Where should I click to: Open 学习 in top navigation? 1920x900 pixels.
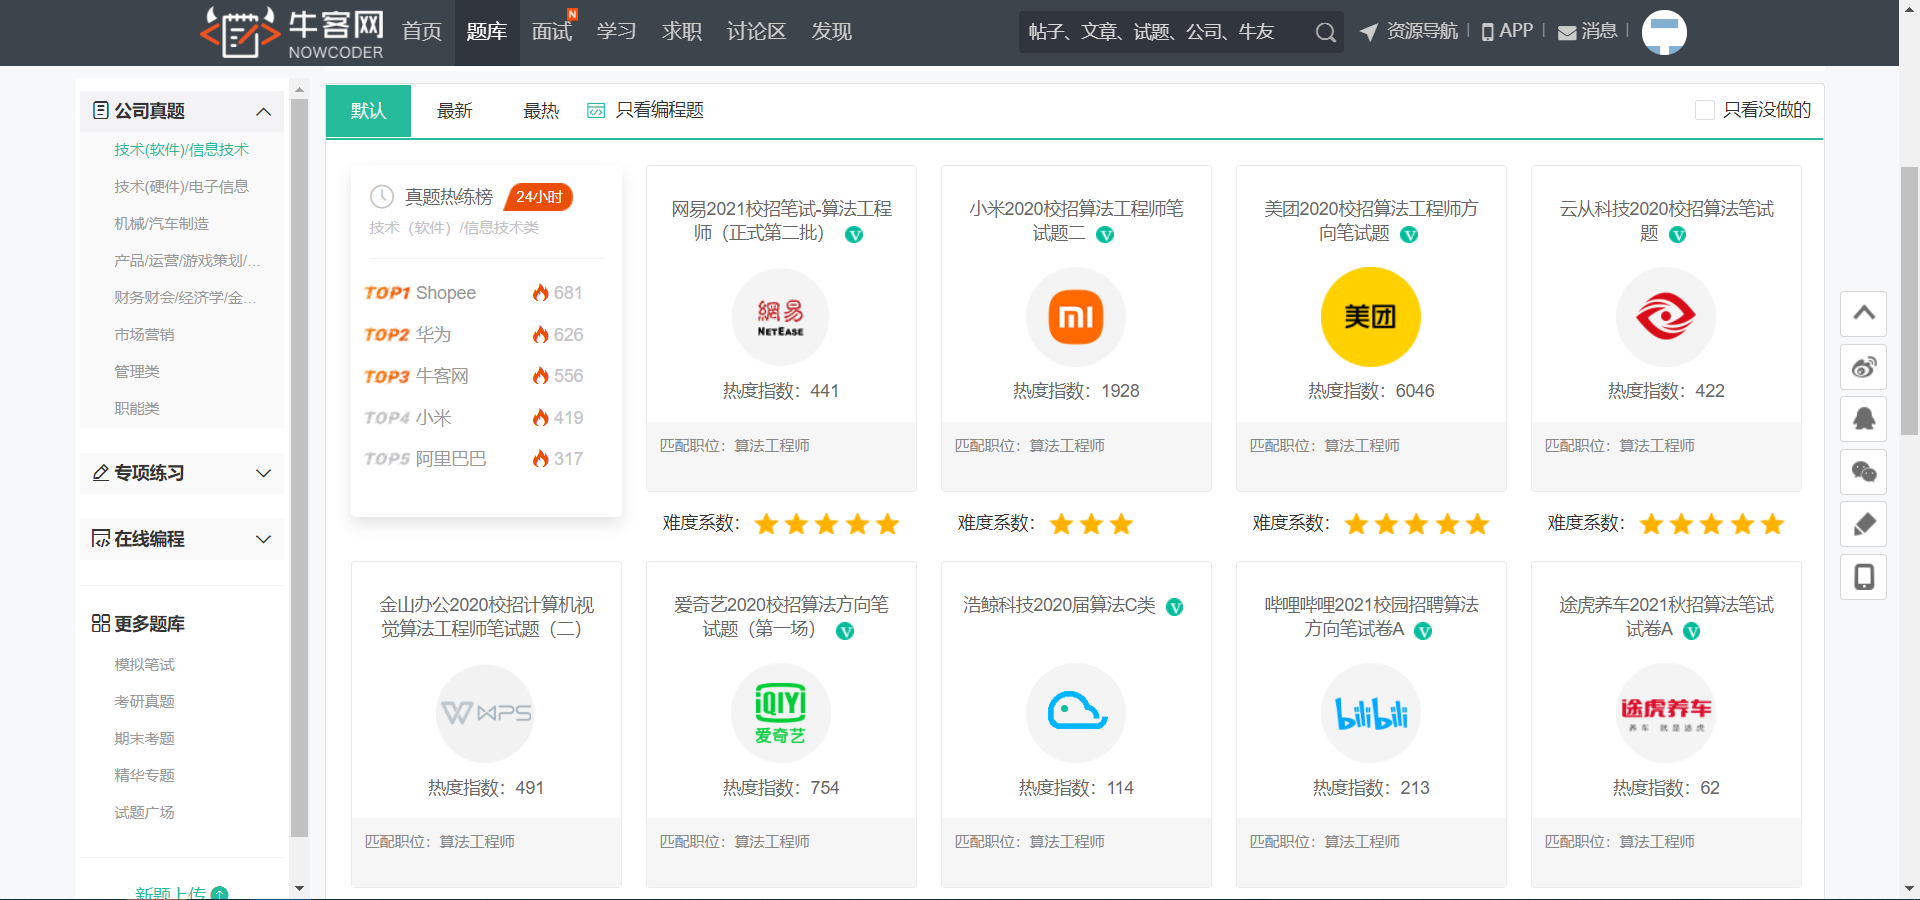point(617,32)
